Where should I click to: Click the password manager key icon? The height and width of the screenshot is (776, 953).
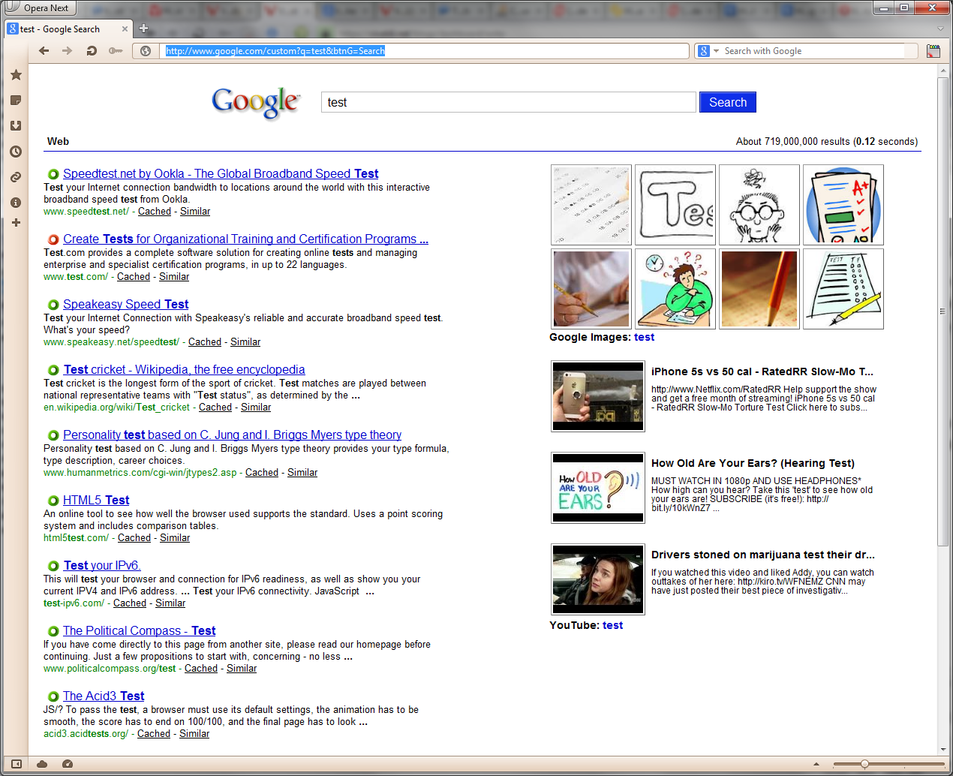[x=115, y=51]
